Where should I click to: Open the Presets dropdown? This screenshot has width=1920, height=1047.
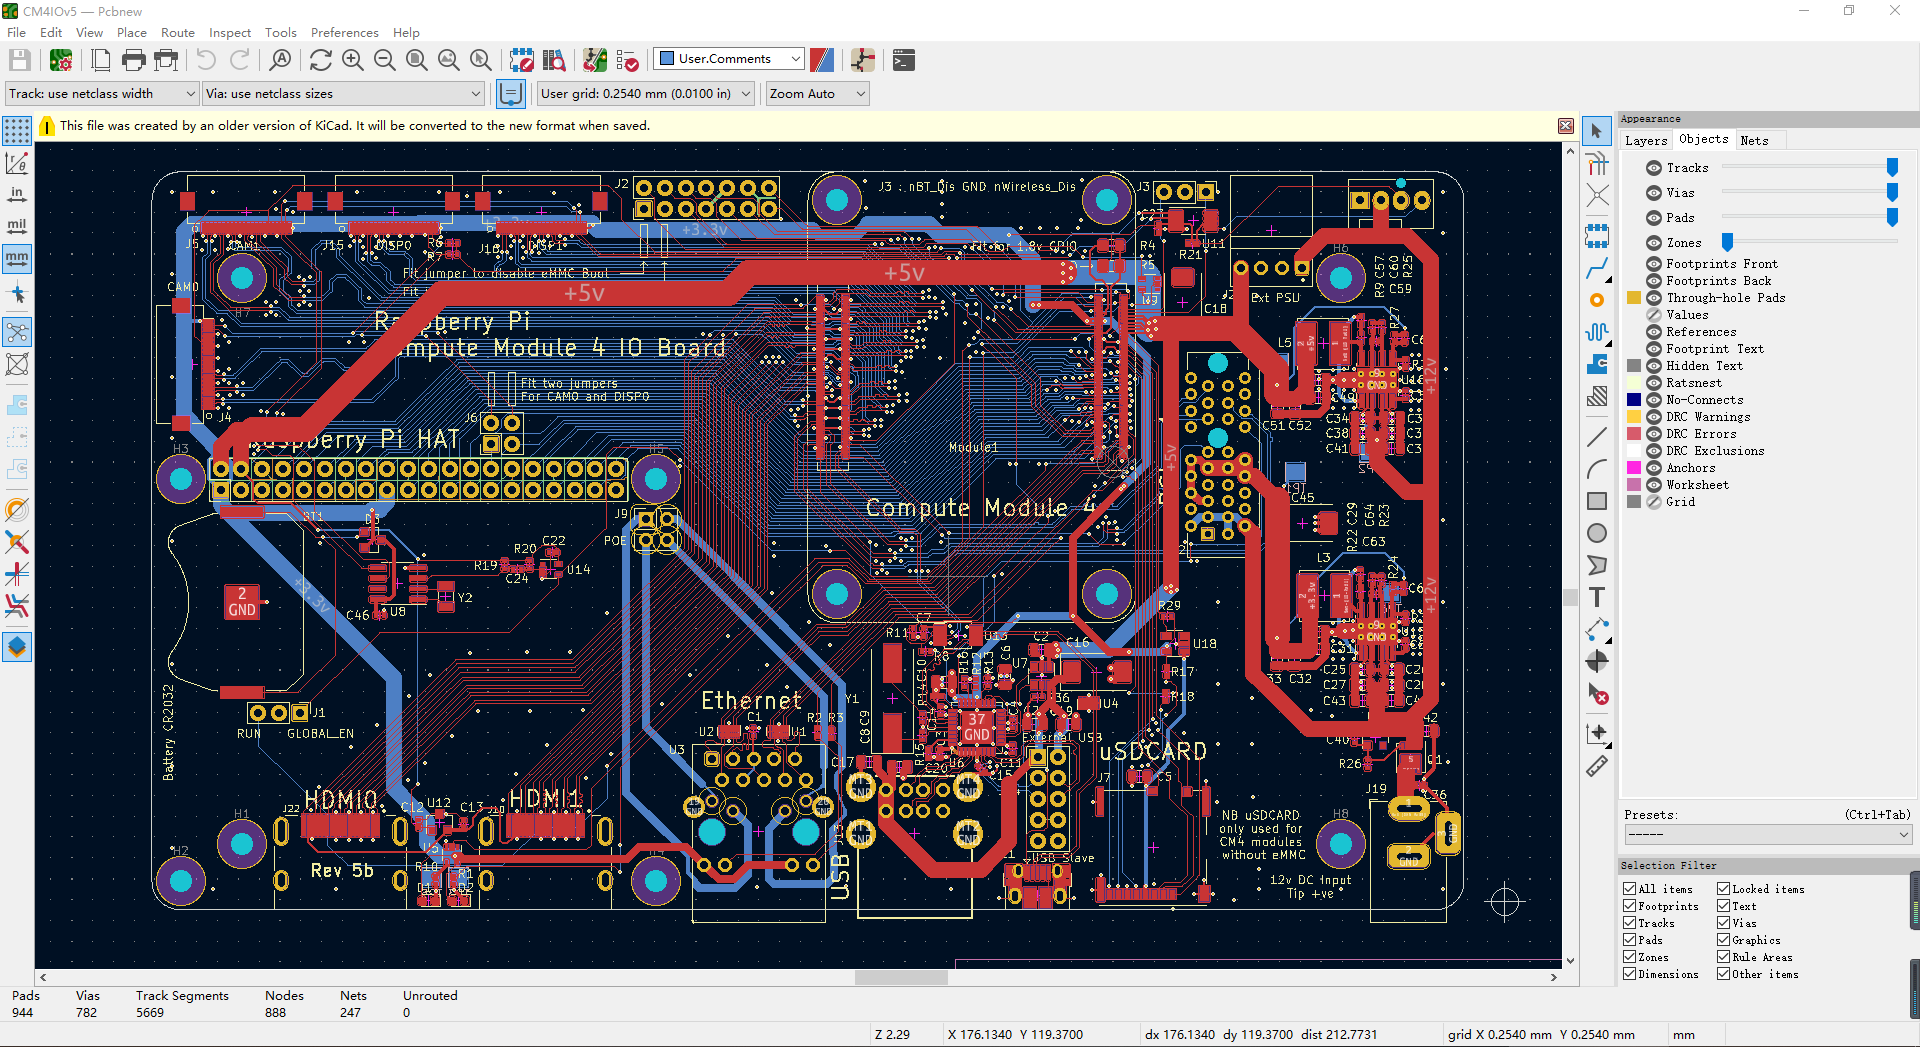(1768, 834)
